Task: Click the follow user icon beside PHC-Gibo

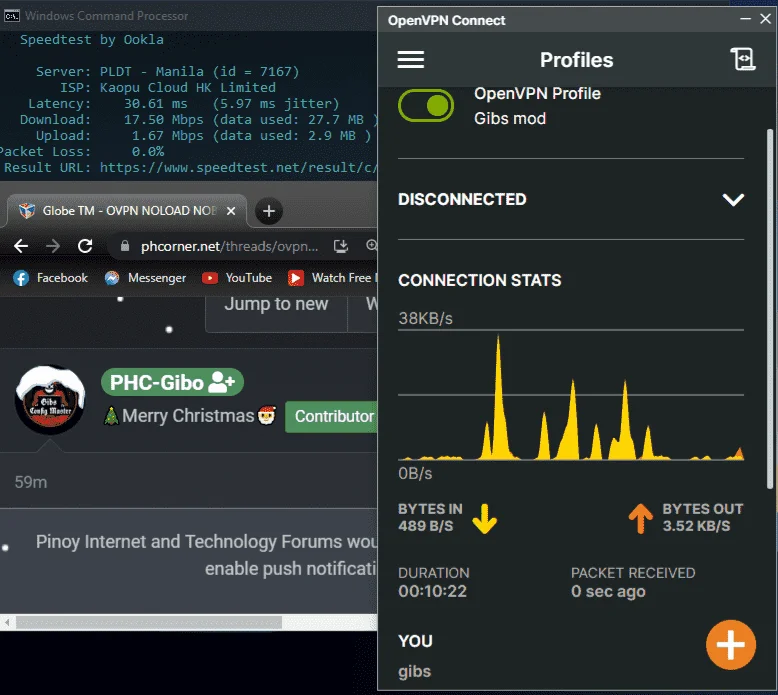Action: (x=221, y=382)
